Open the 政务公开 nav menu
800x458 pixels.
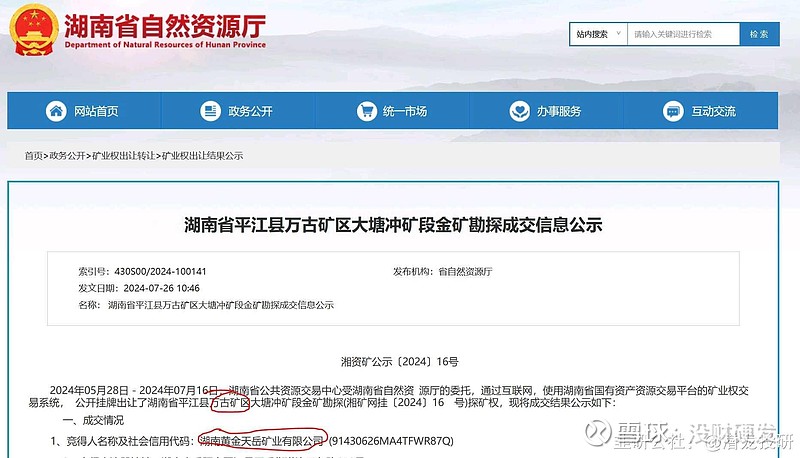pos(238,111)
